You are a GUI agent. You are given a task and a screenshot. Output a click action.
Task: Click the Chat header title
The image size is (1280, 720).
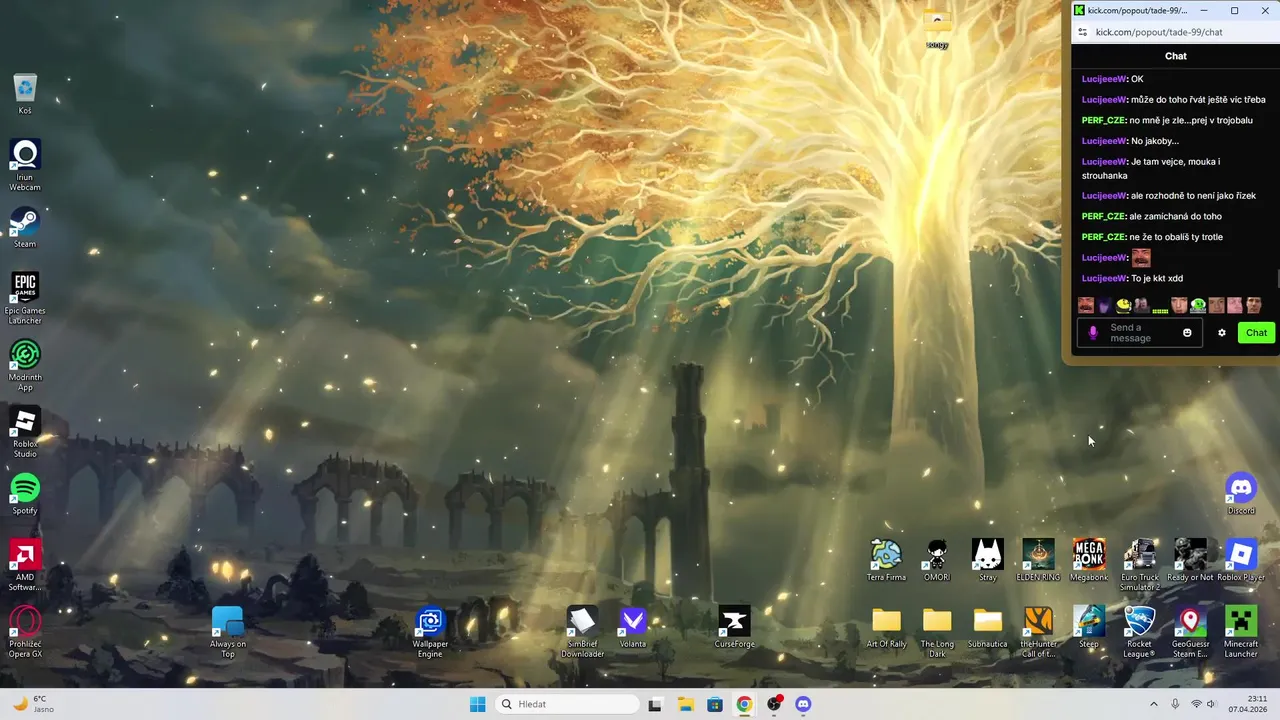coord(1176,56)
